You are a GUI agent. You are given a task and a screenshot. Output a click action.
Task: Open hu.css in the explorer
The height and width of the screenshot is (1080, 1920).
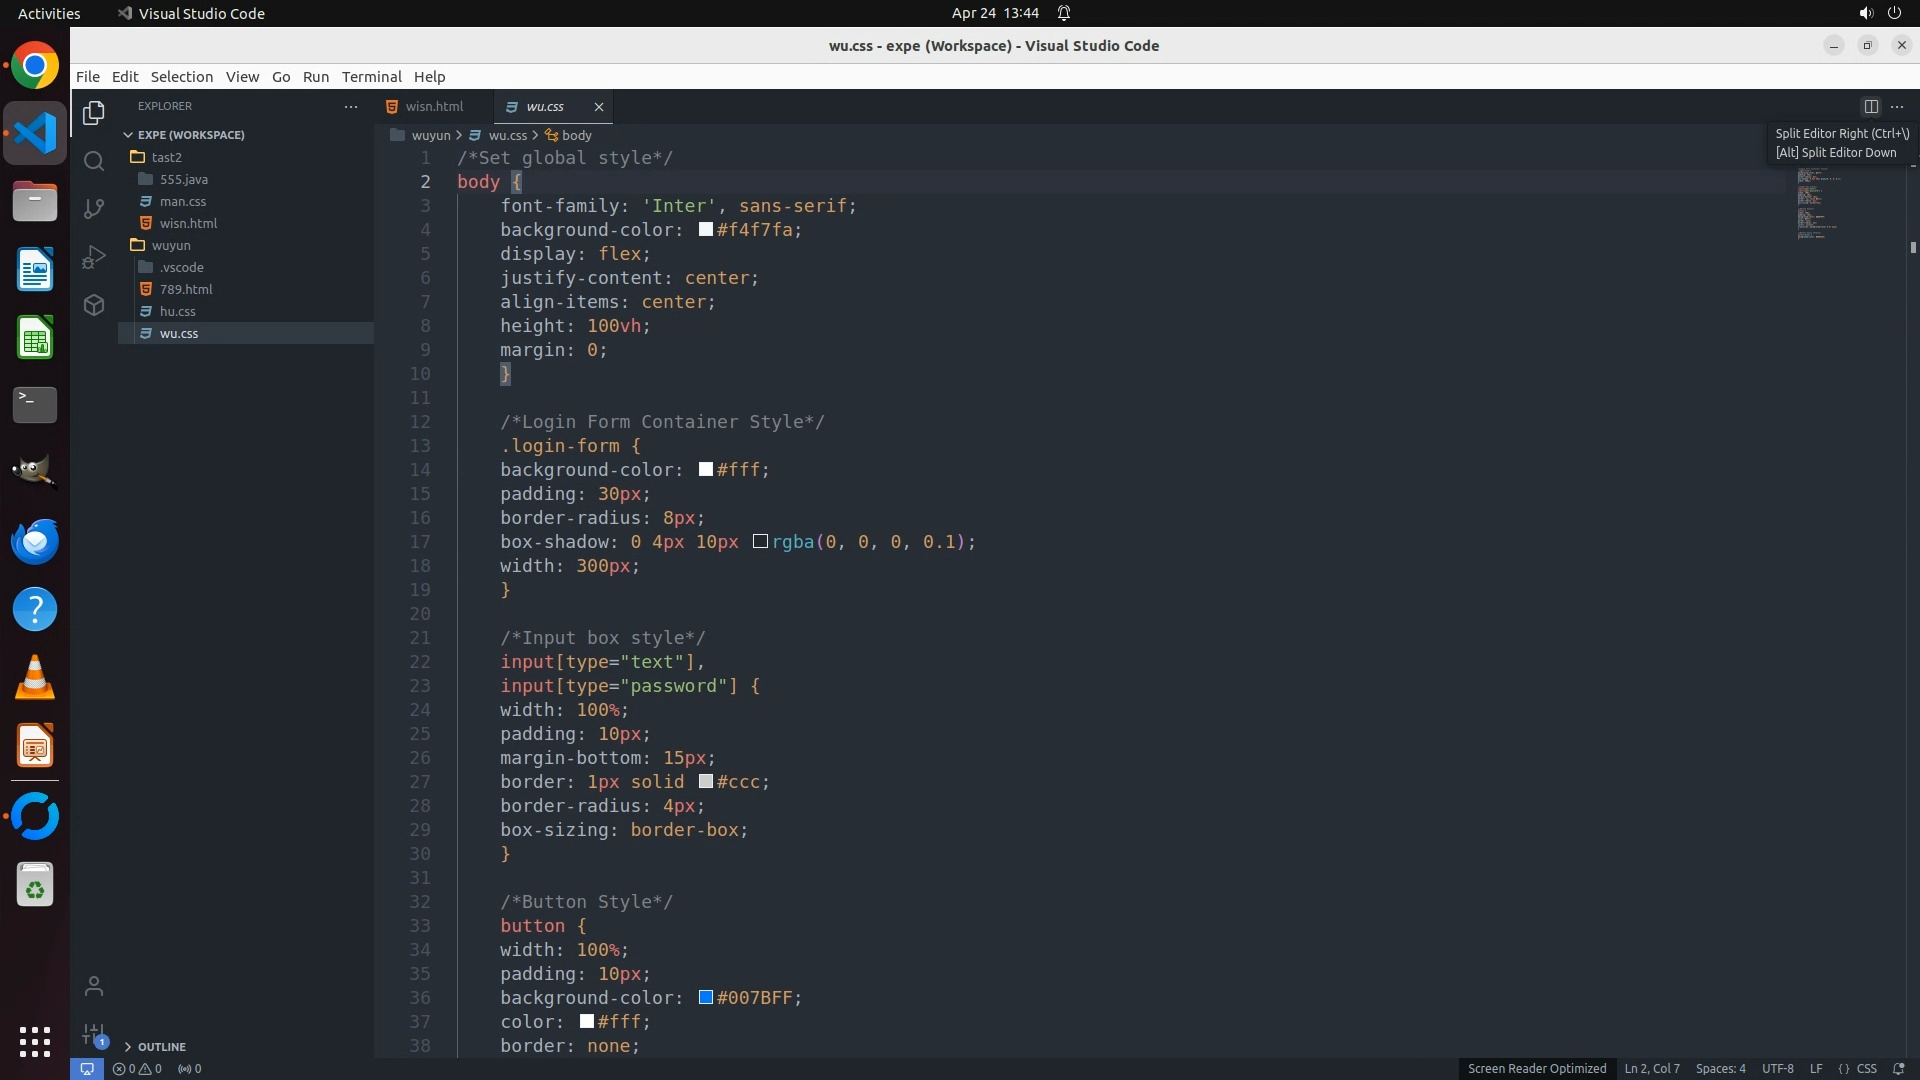click(178, 311)
